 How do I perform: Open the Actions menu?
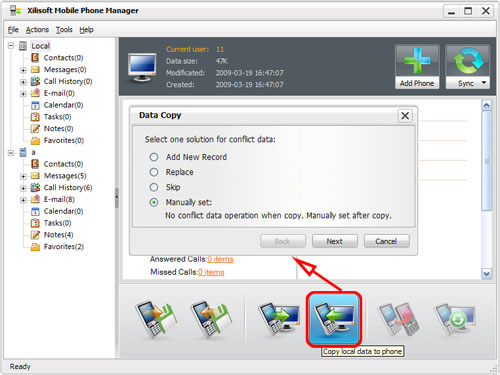pyautogui.click(x=37, y=30)
